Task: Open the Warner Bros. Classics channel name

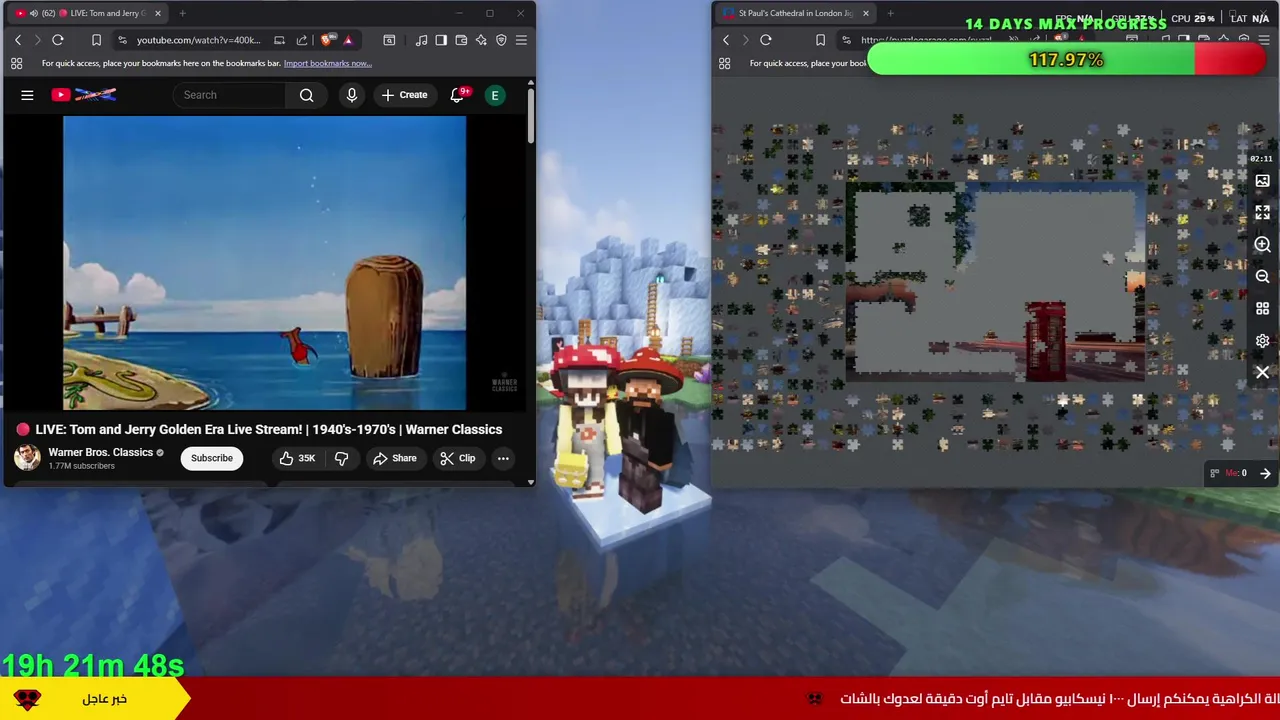Action: 100,452
